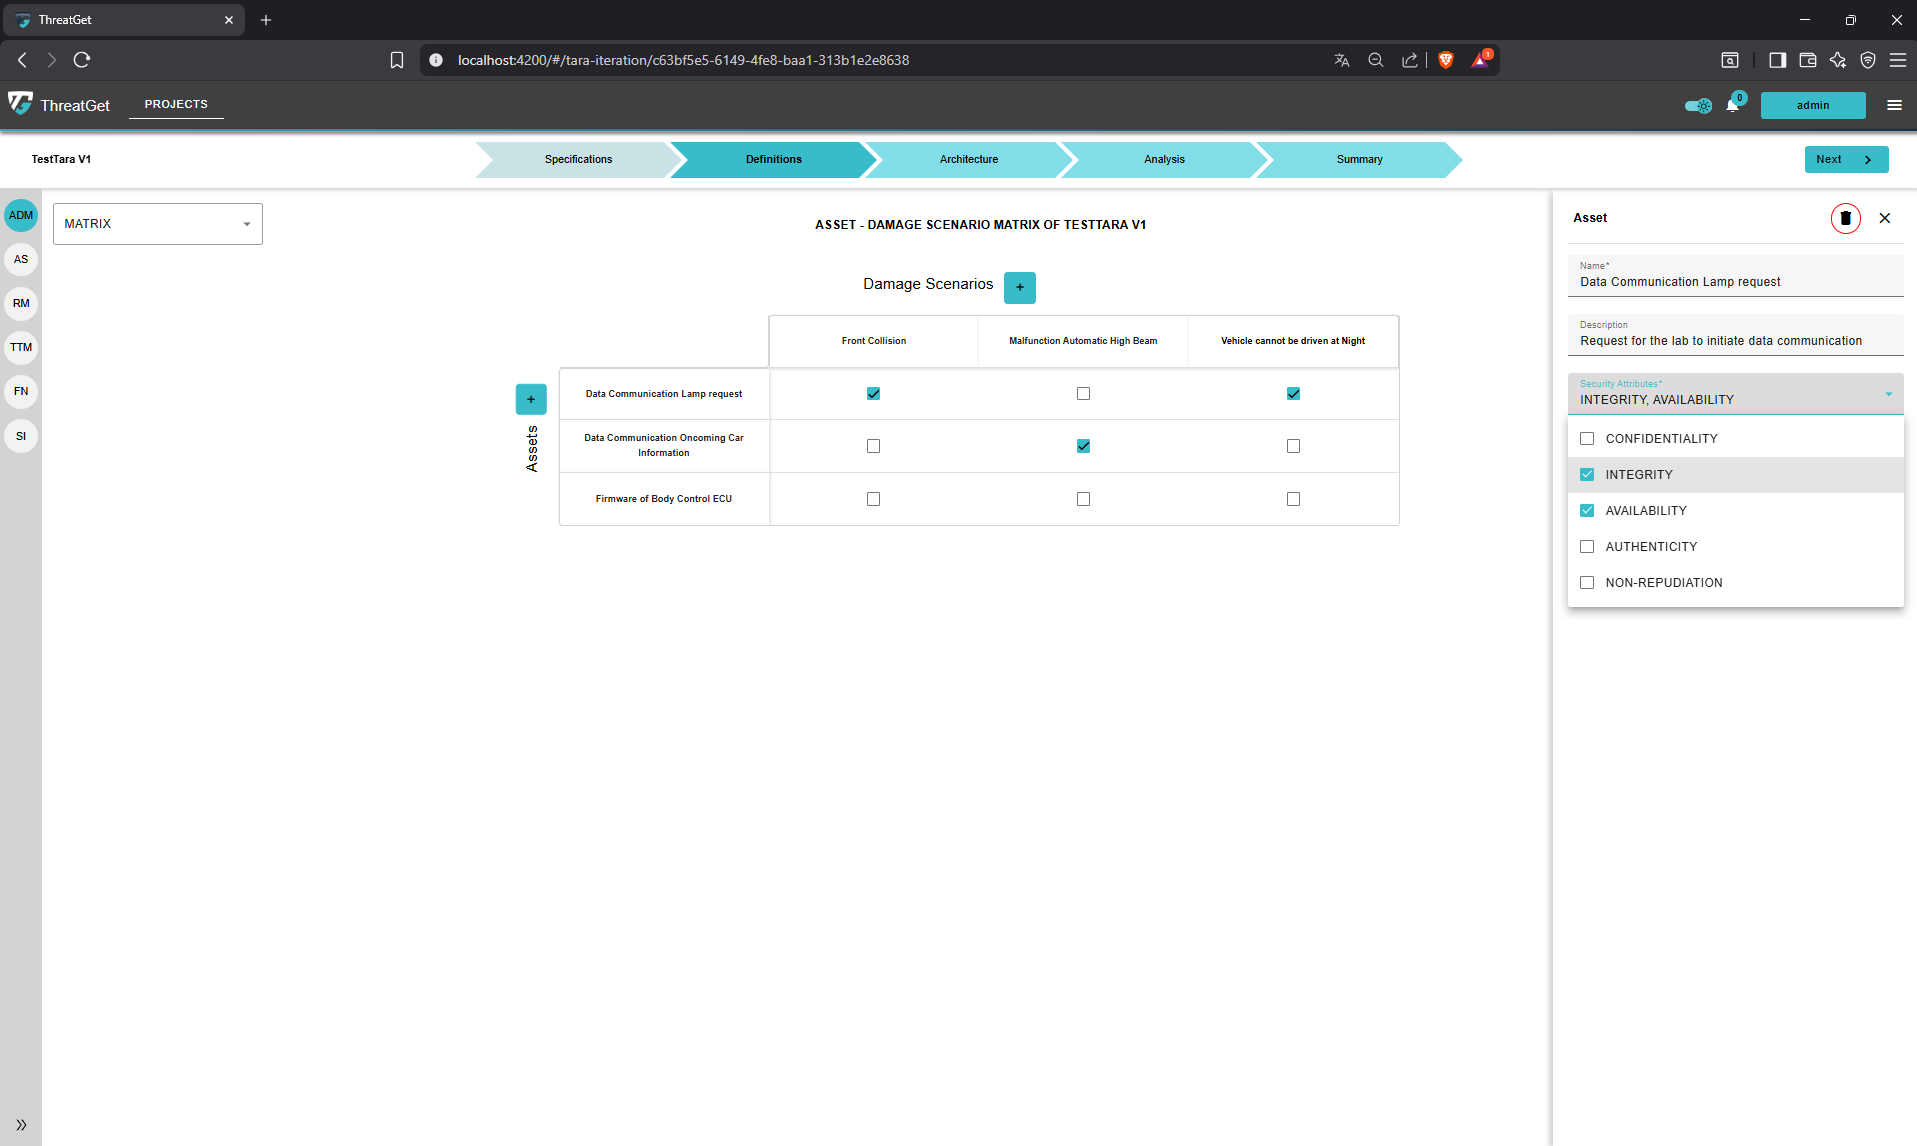Go to the Summary stage
This screenshot has height=1146, width=1917.
[1358, 159]
